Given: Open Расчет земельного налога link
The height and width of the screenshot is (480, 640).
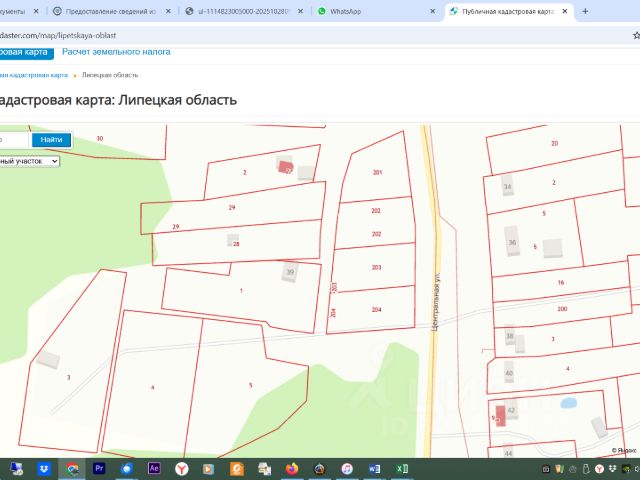Looking at the screenshot, I should pyautogui.click(x=116, y=52).
